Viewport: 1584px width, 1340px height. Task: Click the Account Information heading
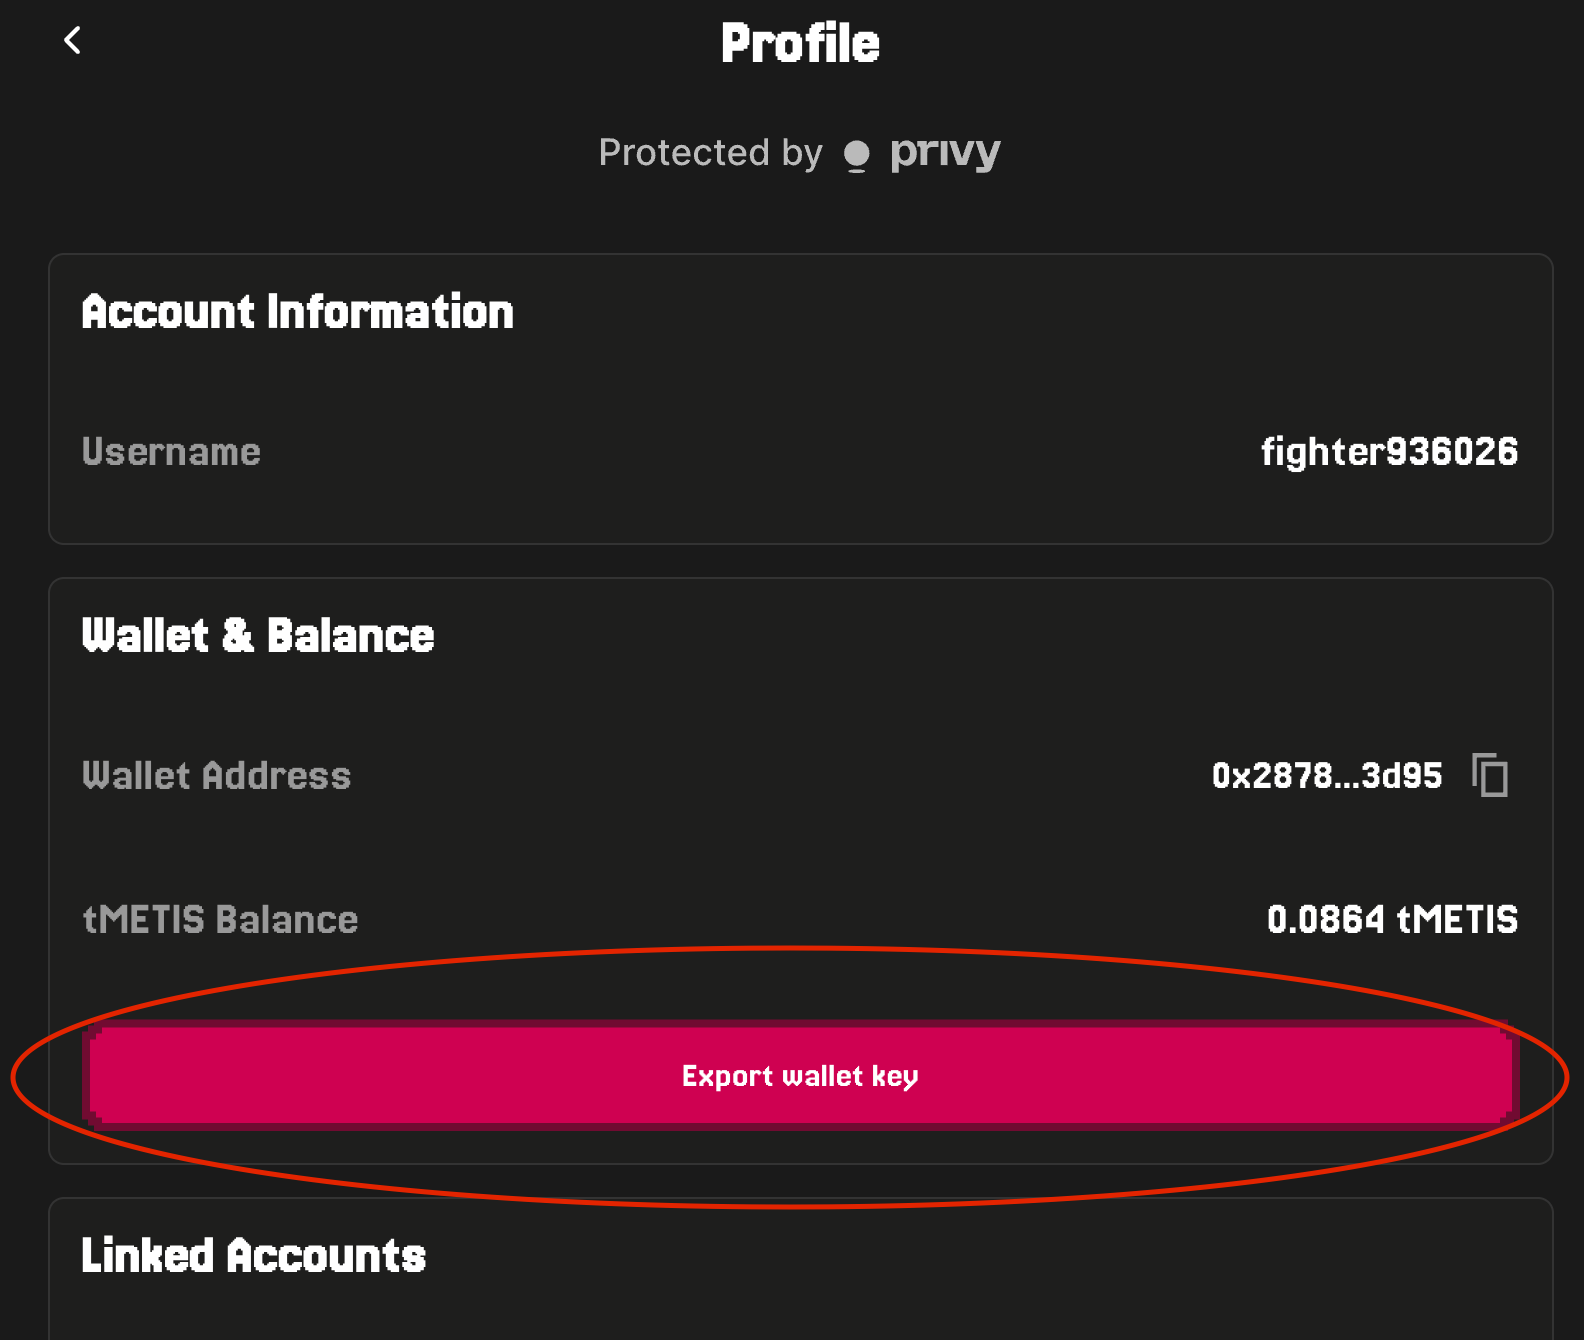coord(298,312)
